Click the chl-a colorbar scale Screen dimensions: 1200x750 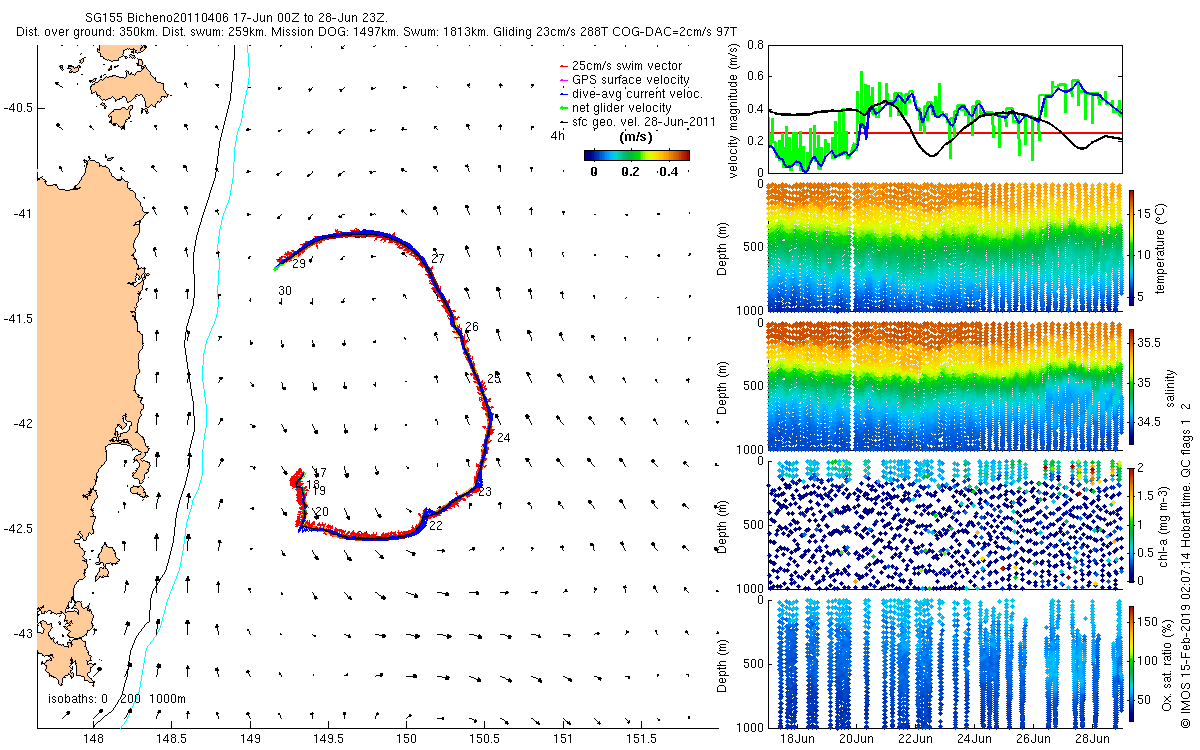click(x=1132, y=524)
